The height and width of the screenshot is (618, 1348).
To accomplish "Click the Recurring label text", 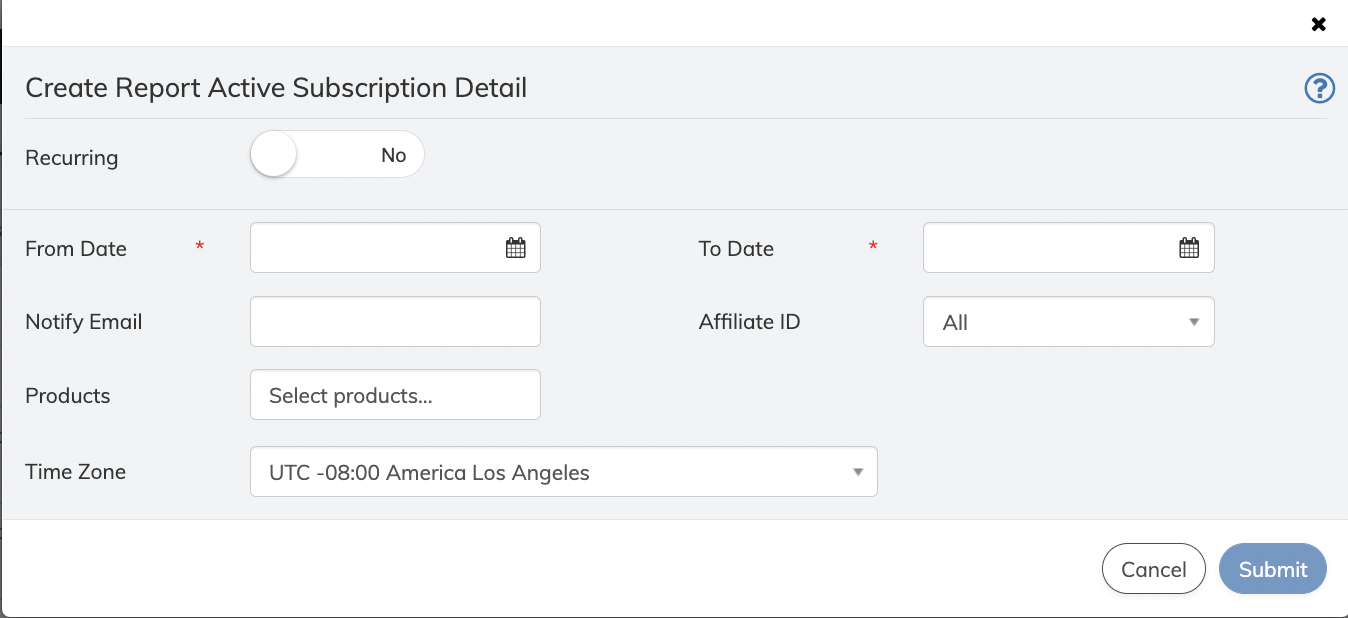I will [72, 158].
